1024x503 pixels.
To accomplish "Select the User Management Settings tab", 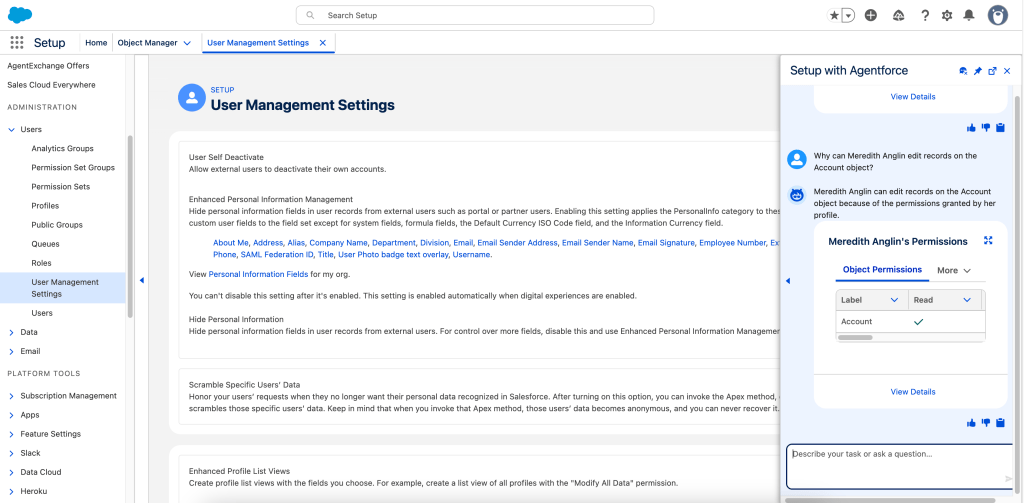I will [x=258, y=42].
